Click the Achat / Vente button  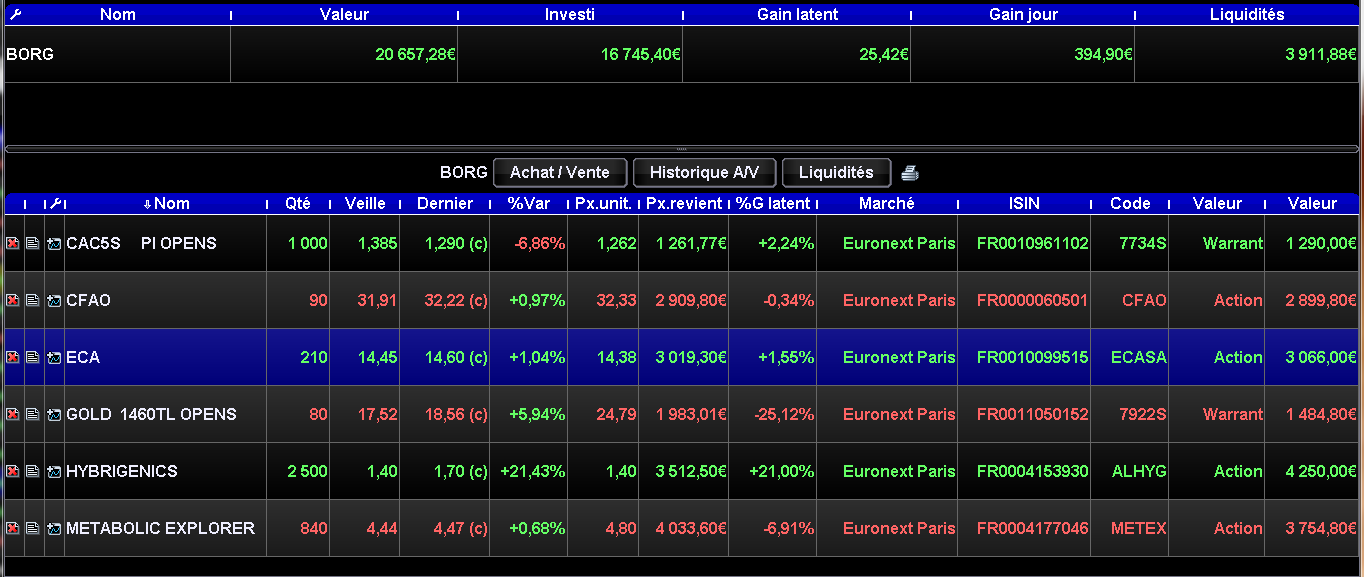[559, 172]
